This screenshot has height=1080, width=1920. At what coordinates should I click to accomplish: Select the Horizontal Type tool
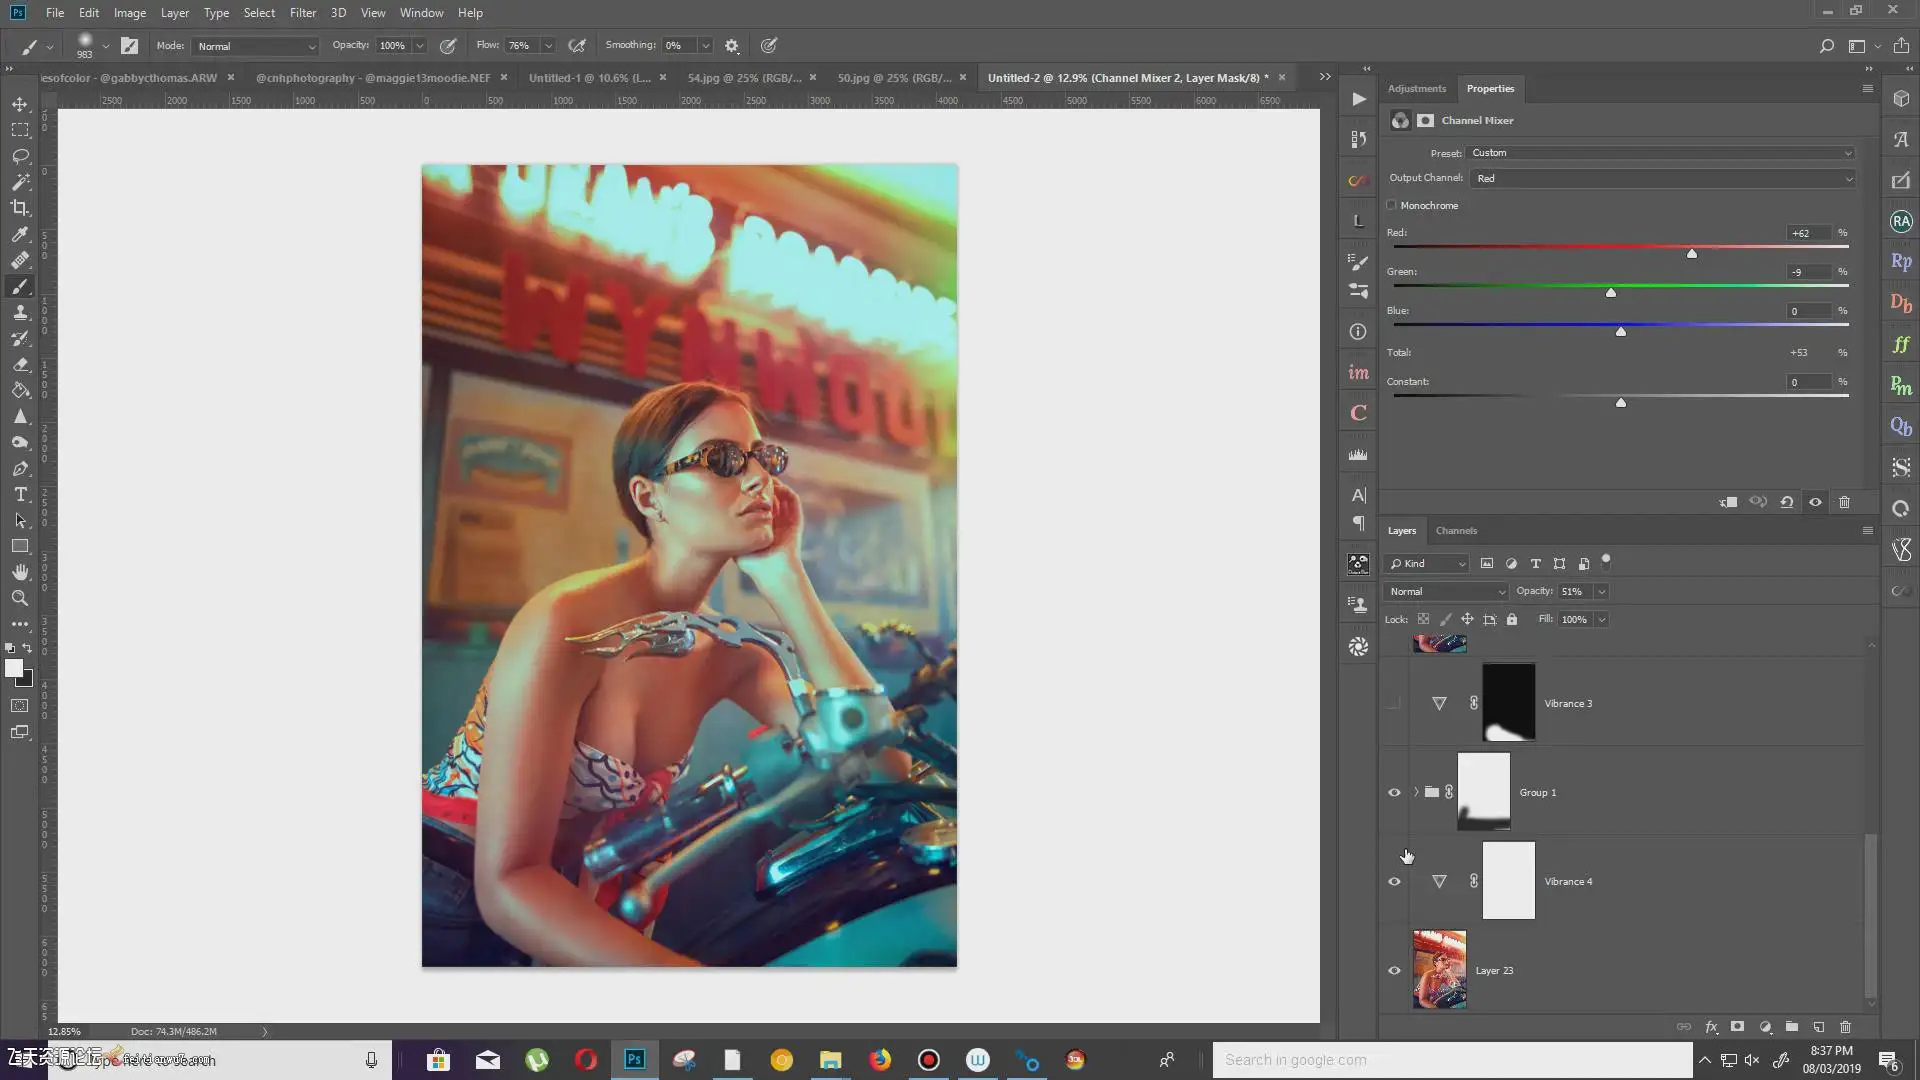click(20, 494)
